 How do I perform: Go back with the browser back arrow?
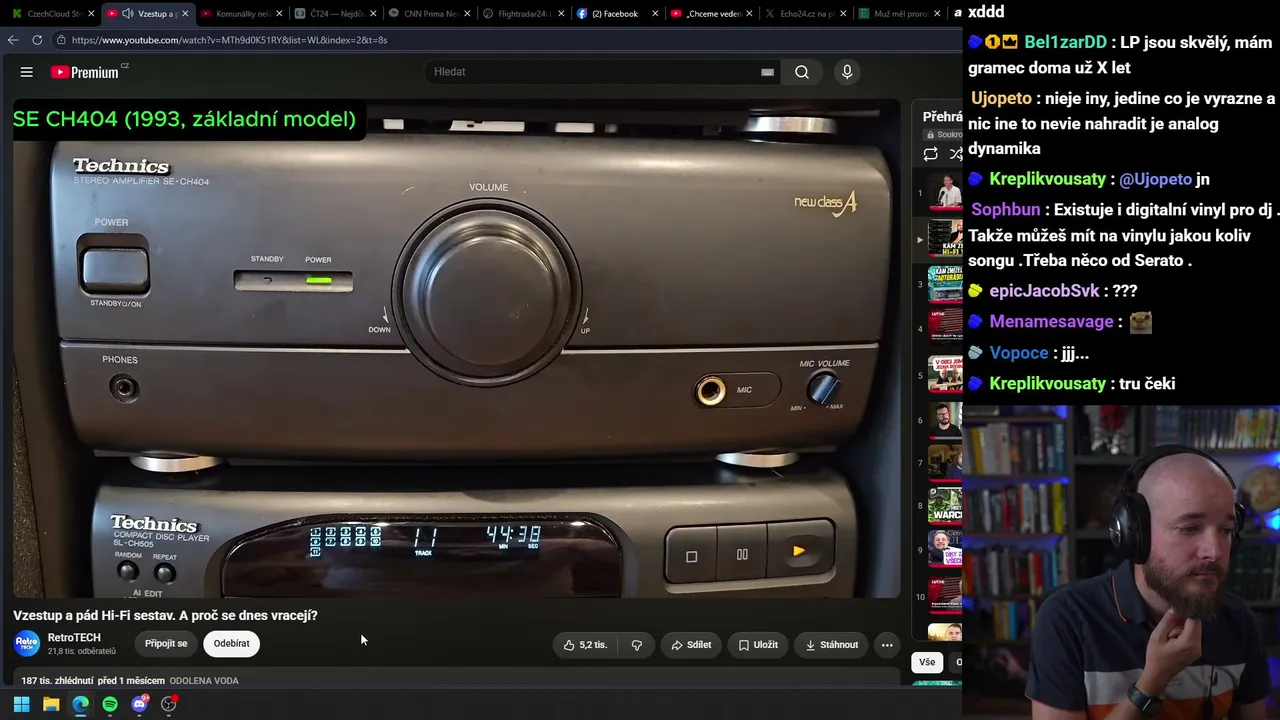[13, 40]
